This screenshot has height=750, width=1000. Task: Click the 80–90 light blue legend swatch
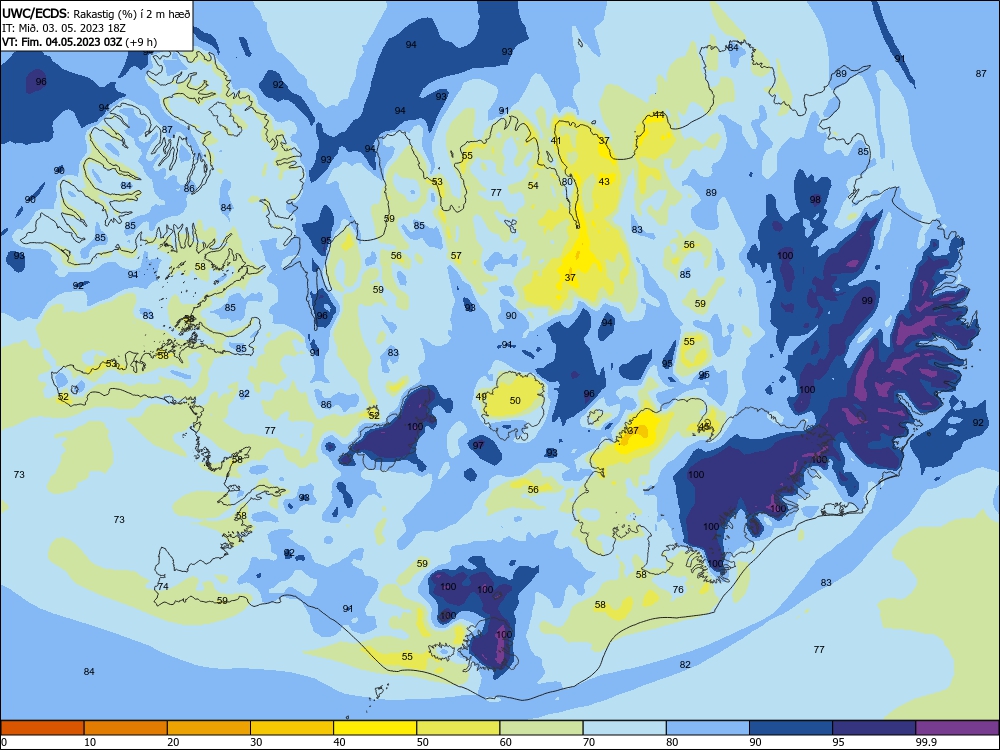[x=708, y=728]
